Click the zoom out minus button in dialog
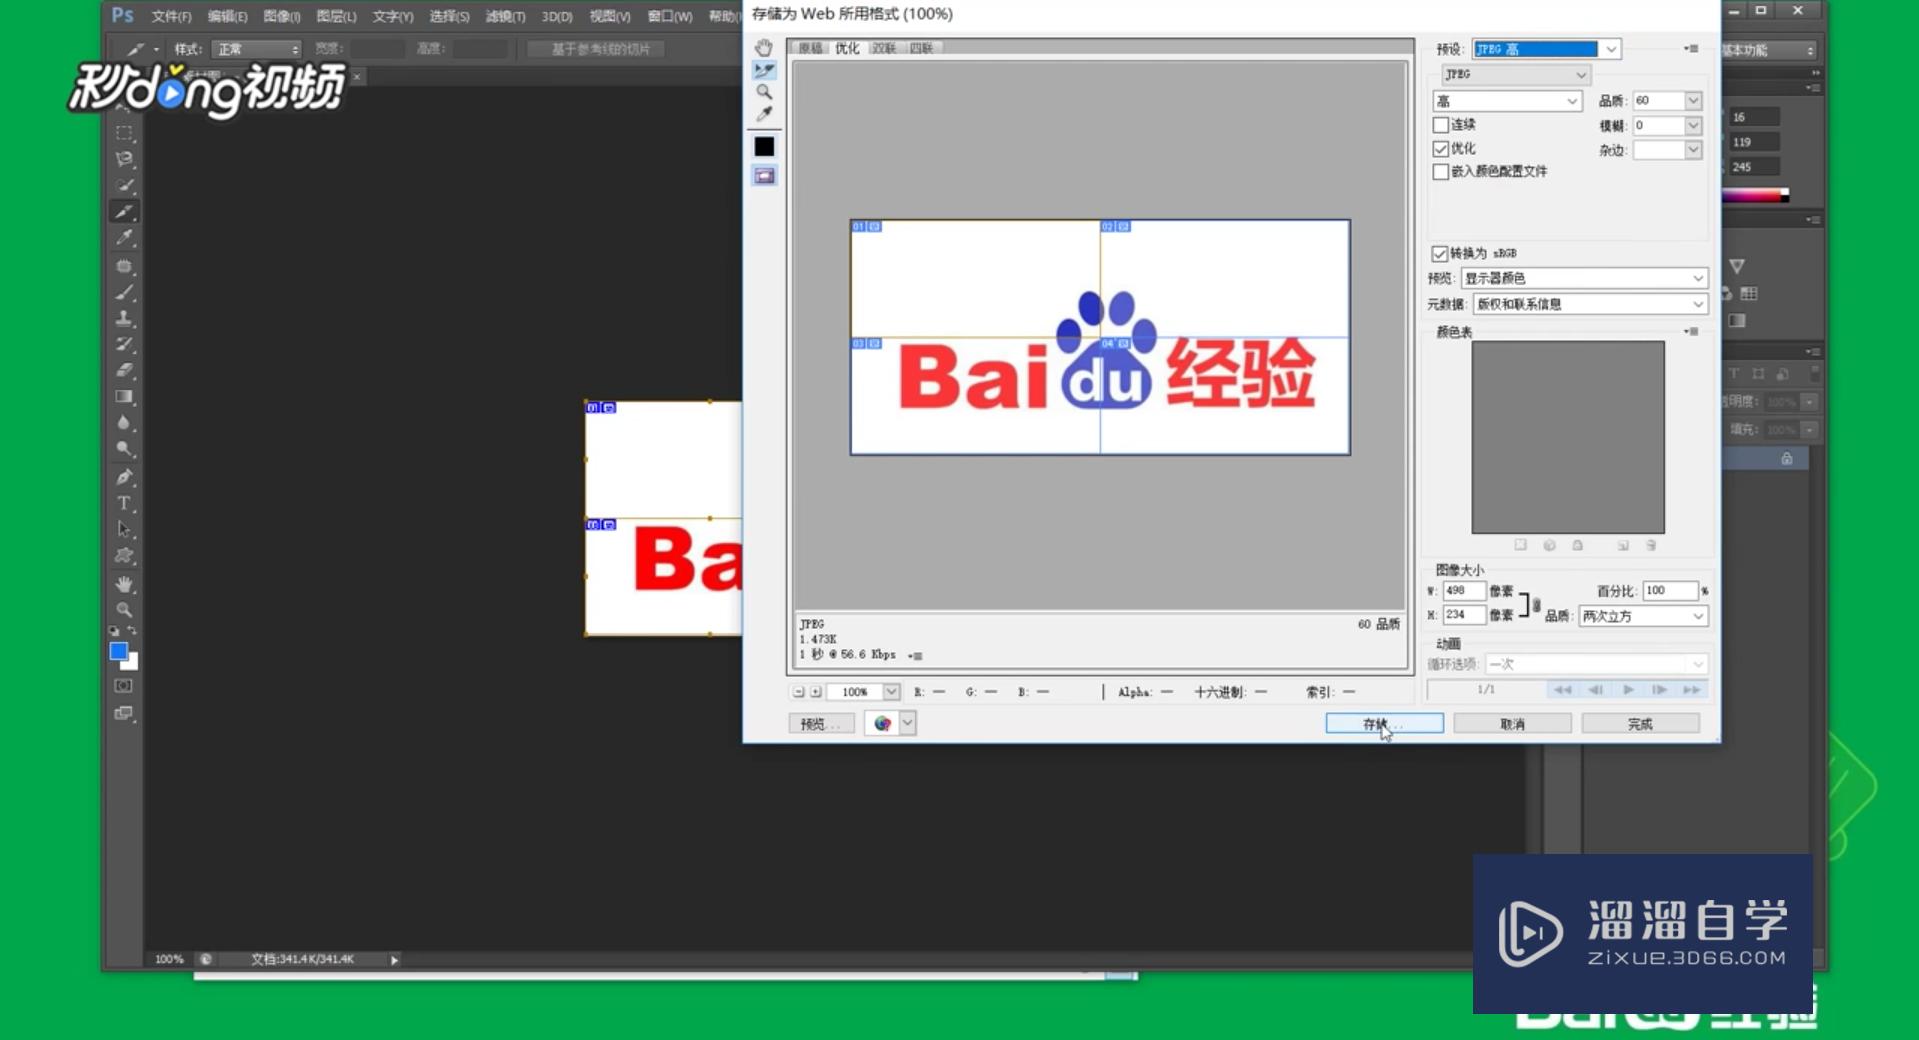The image size is (1919, 1040). (x=798, y=692)
